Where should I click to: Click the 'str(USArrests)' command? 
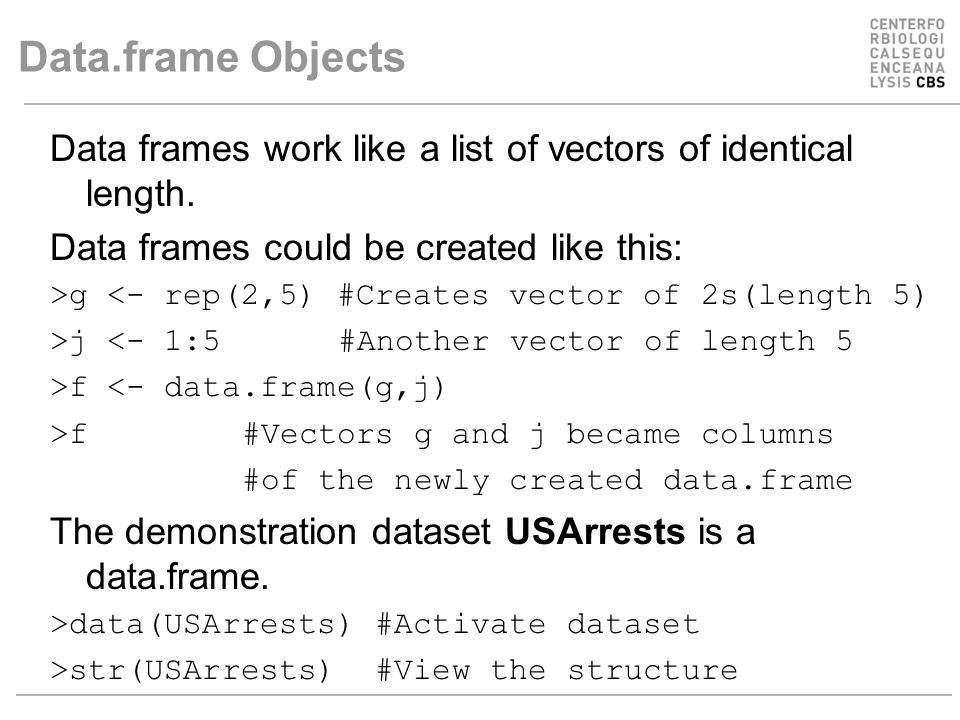pos(191,670)
